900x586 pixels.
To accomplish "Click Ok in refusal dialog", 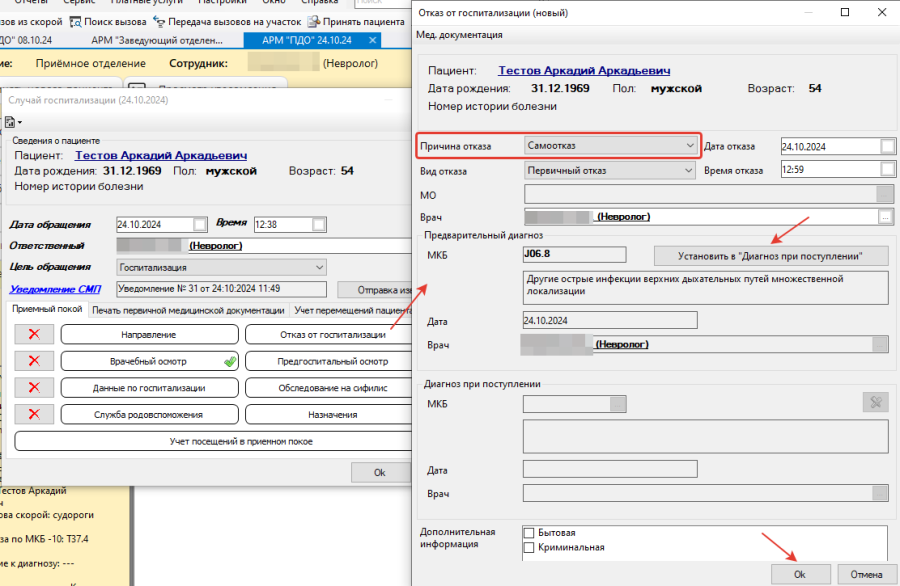I will pyautogui.click(x=800, y=574).
